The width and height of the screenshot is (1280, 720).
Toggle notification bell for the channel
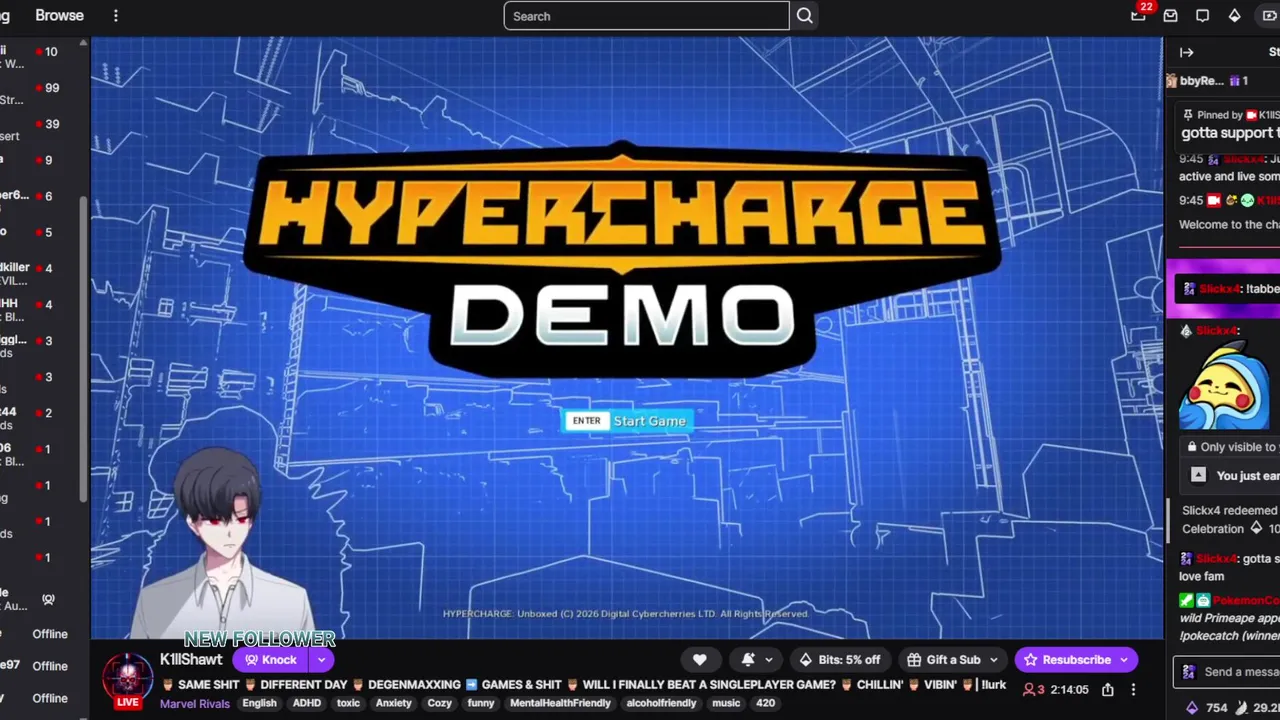pos(748,660)
